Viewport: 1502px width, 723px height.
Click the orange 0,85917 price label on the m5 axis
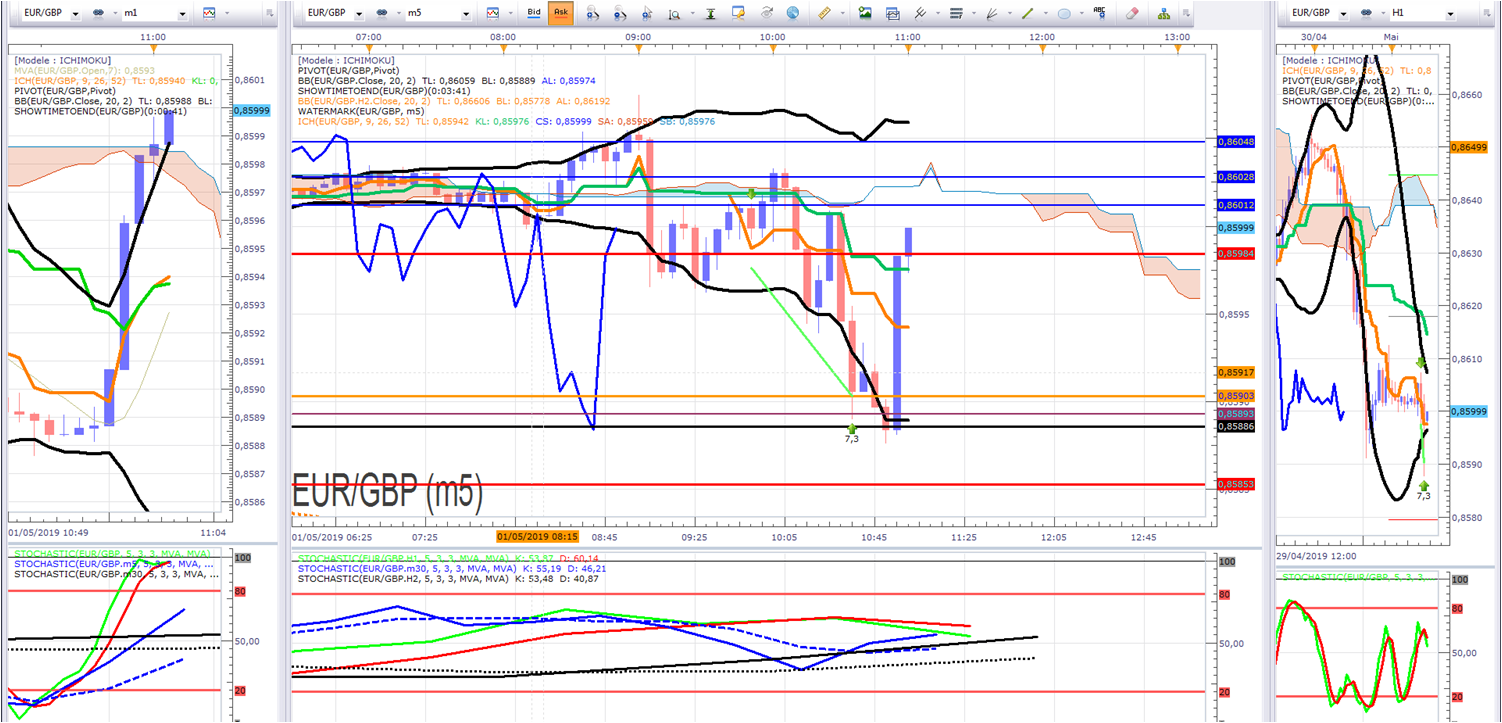pyautogui.click(x=1236, y=372)
